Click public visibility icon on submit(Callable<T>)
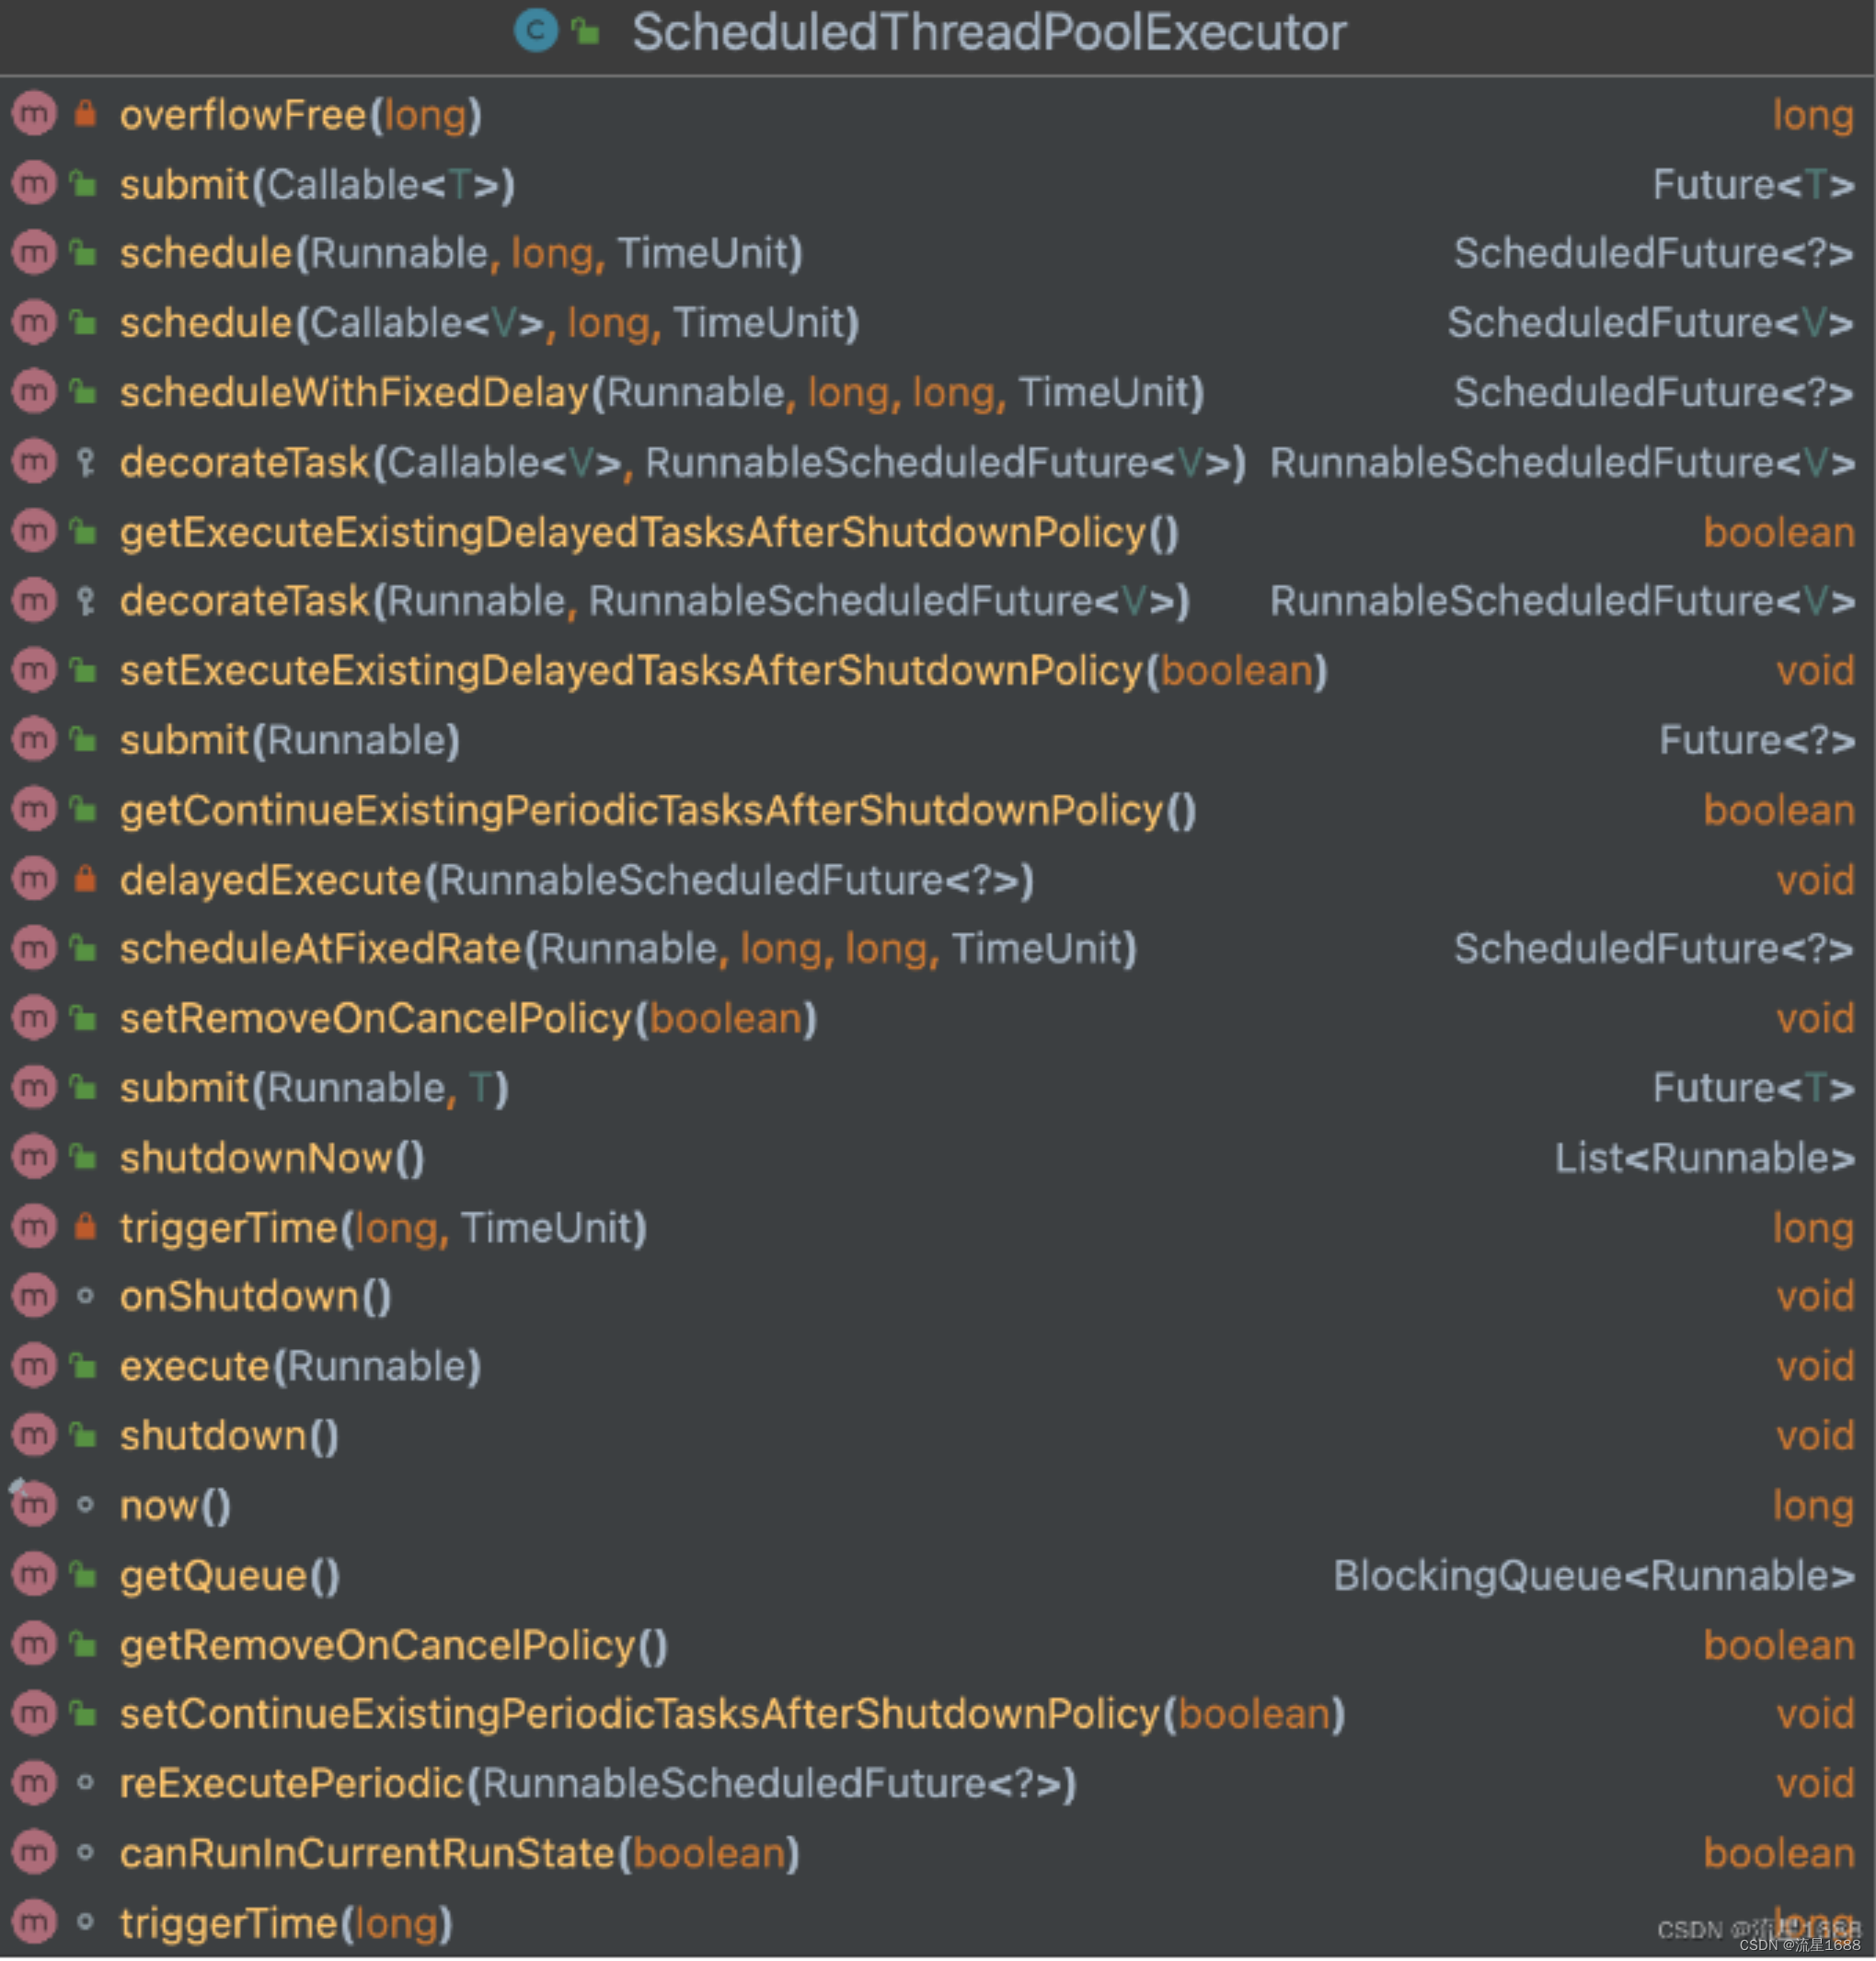1876x1961 pixels. [x=84, y=184]
